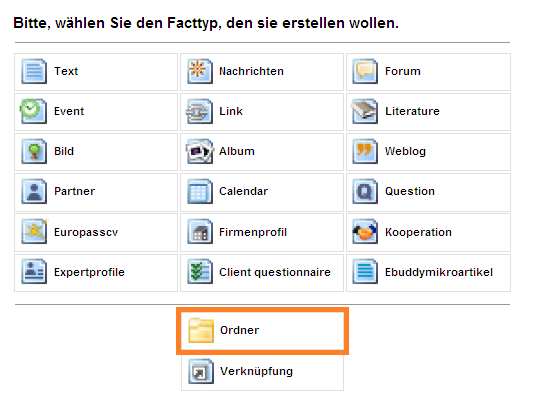The image size is (533, 411).
Task: Select the Partner label
Action: click(x=74, y=191)
